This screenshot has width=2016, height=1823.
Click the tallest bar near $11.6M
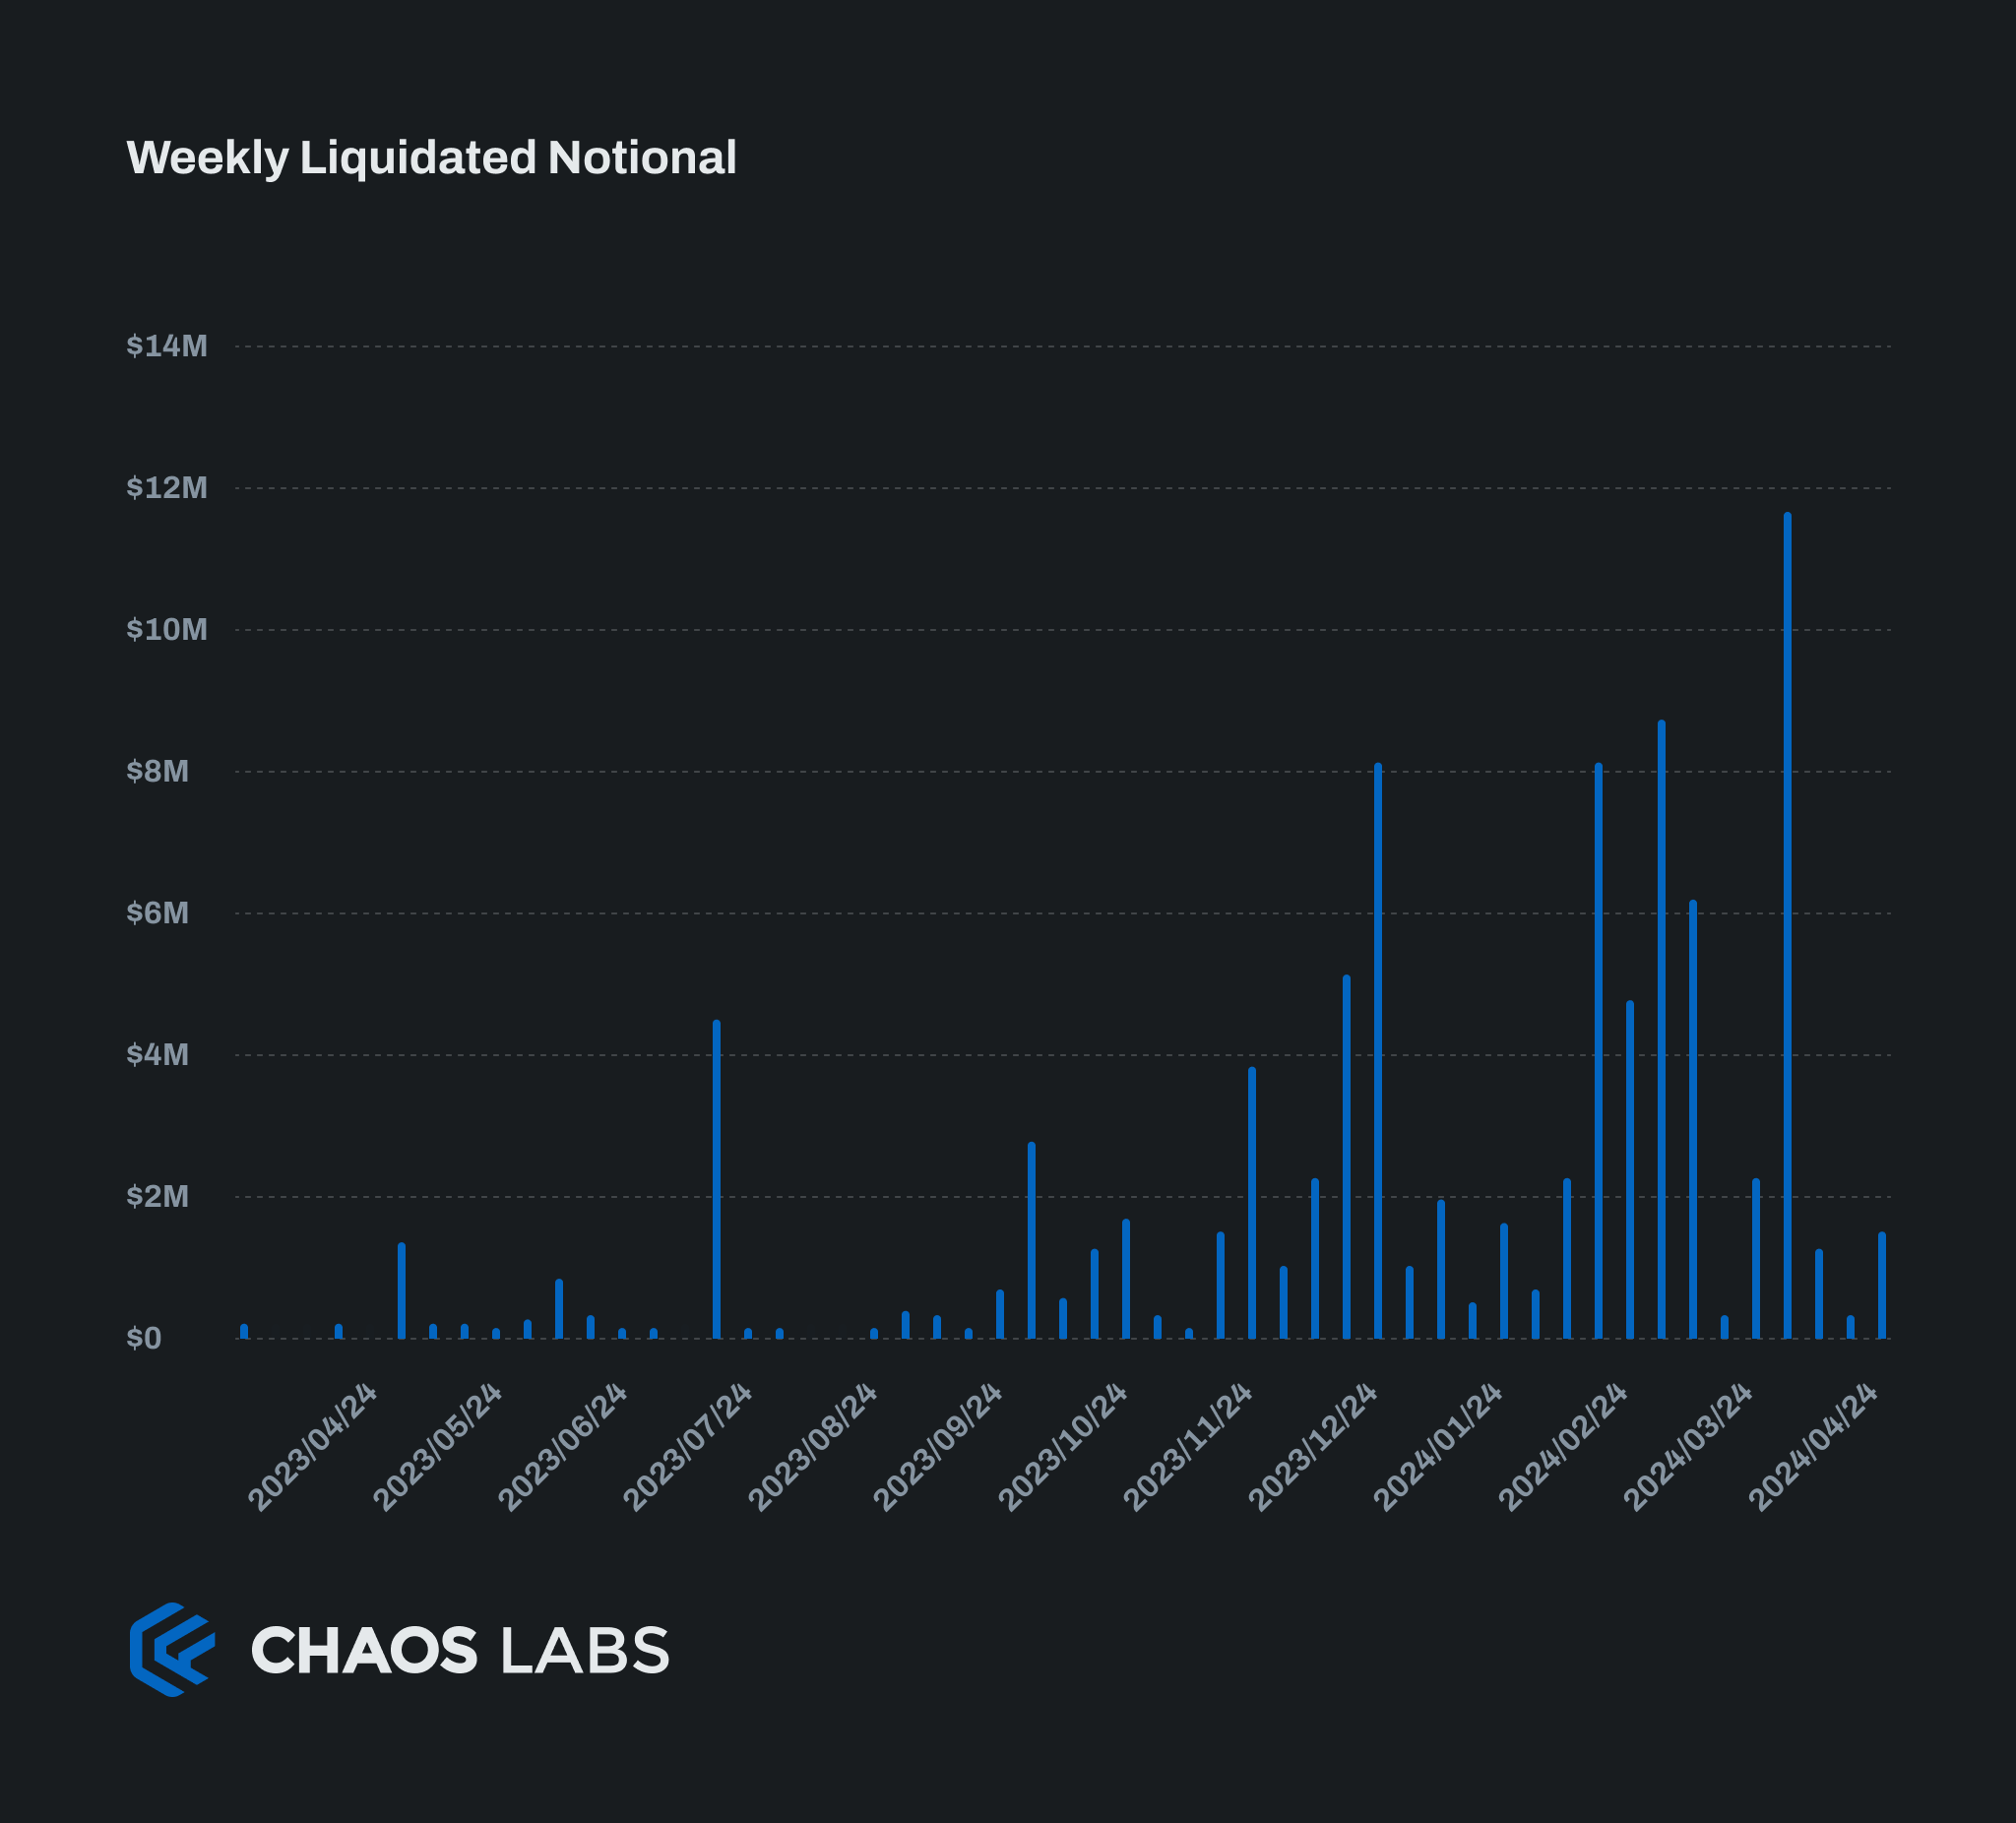click(x=1787, y=925)
